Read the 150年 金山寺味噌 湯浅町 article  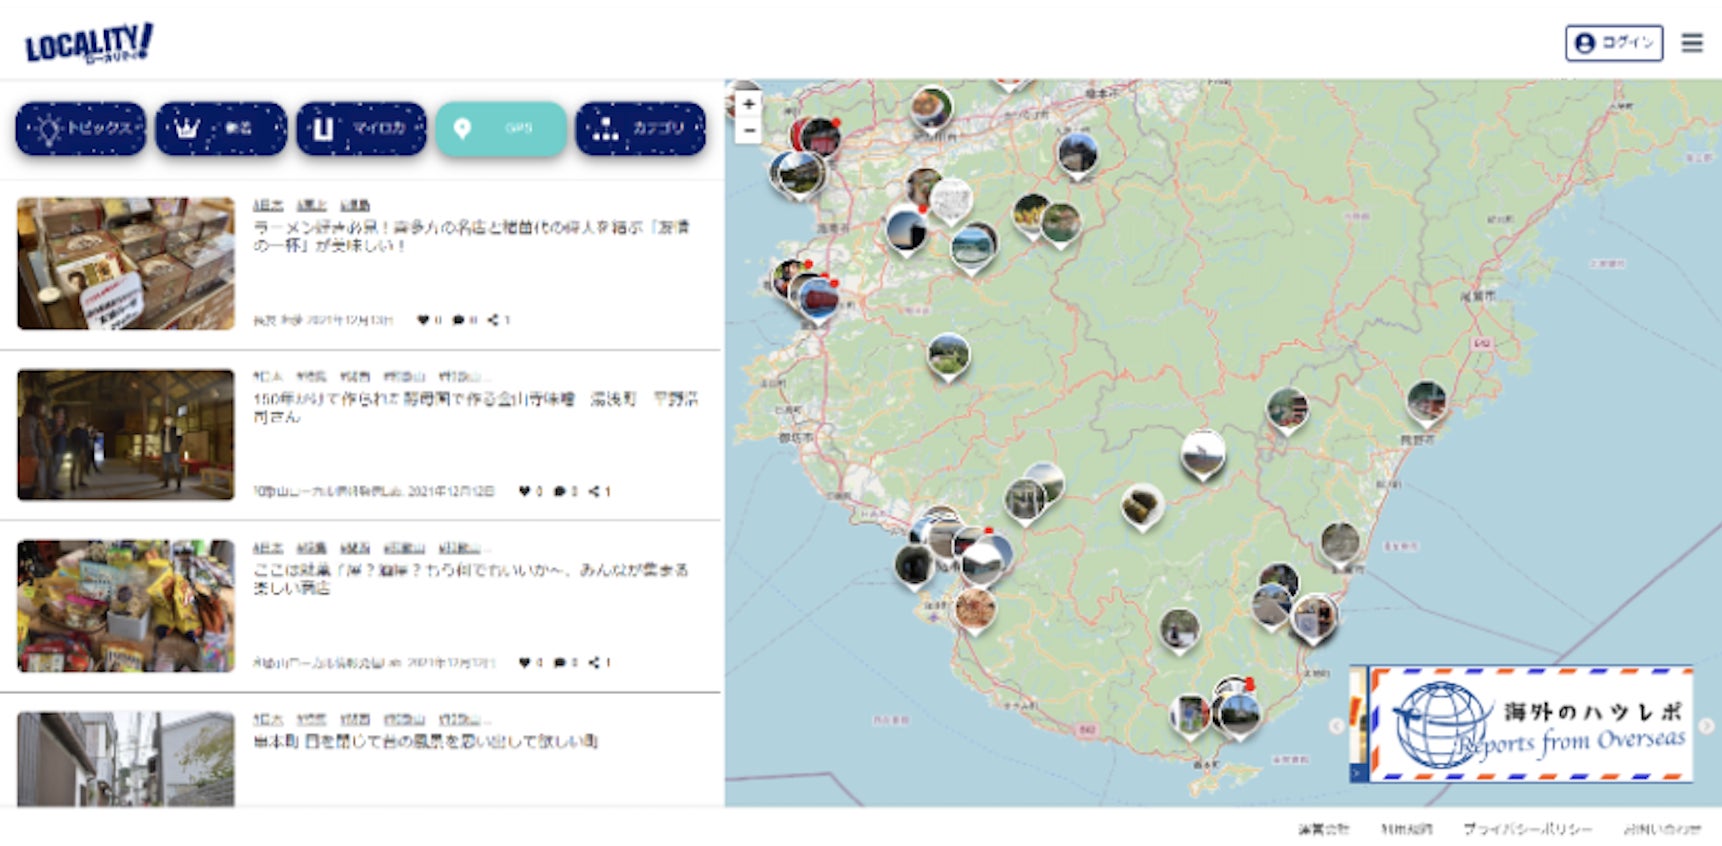(475, 407)
